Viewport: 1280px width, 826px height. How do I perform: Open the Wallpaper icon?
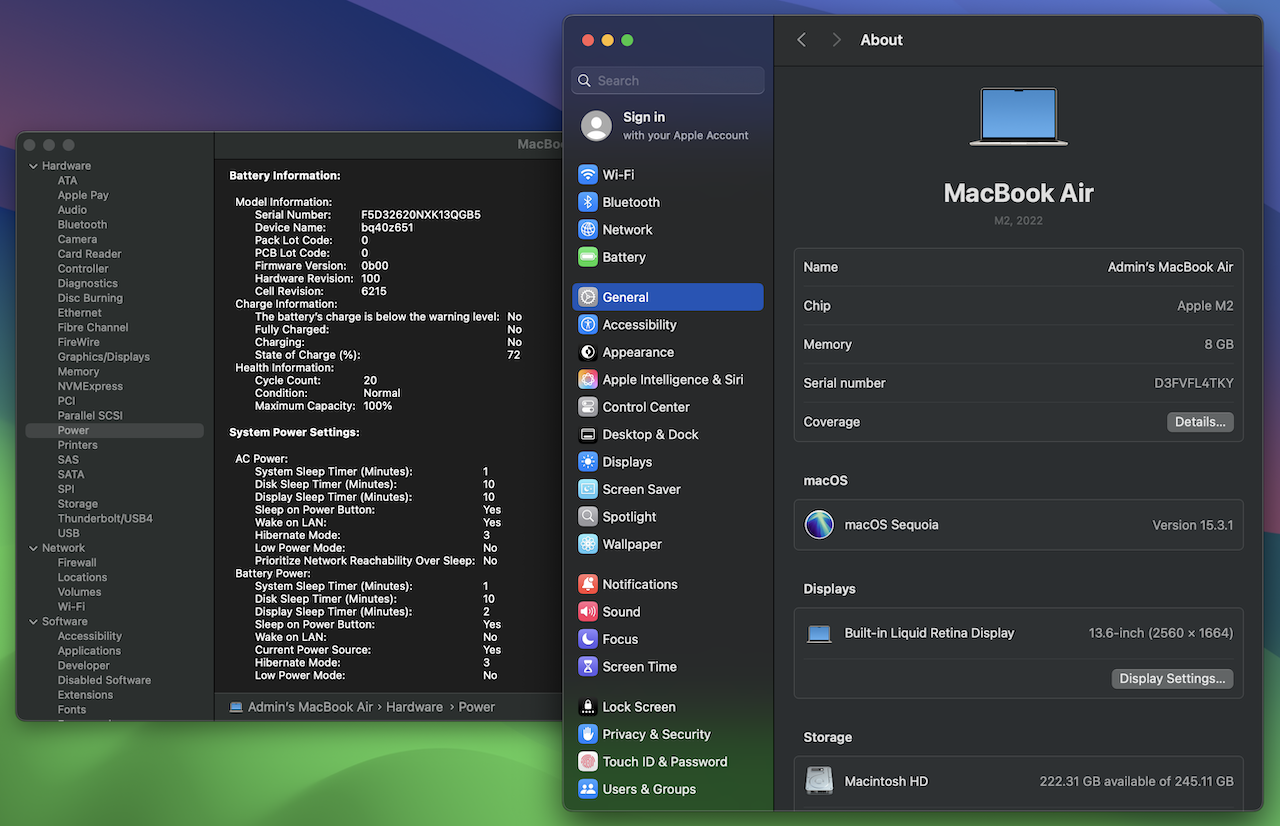click(x=588, y=545)
